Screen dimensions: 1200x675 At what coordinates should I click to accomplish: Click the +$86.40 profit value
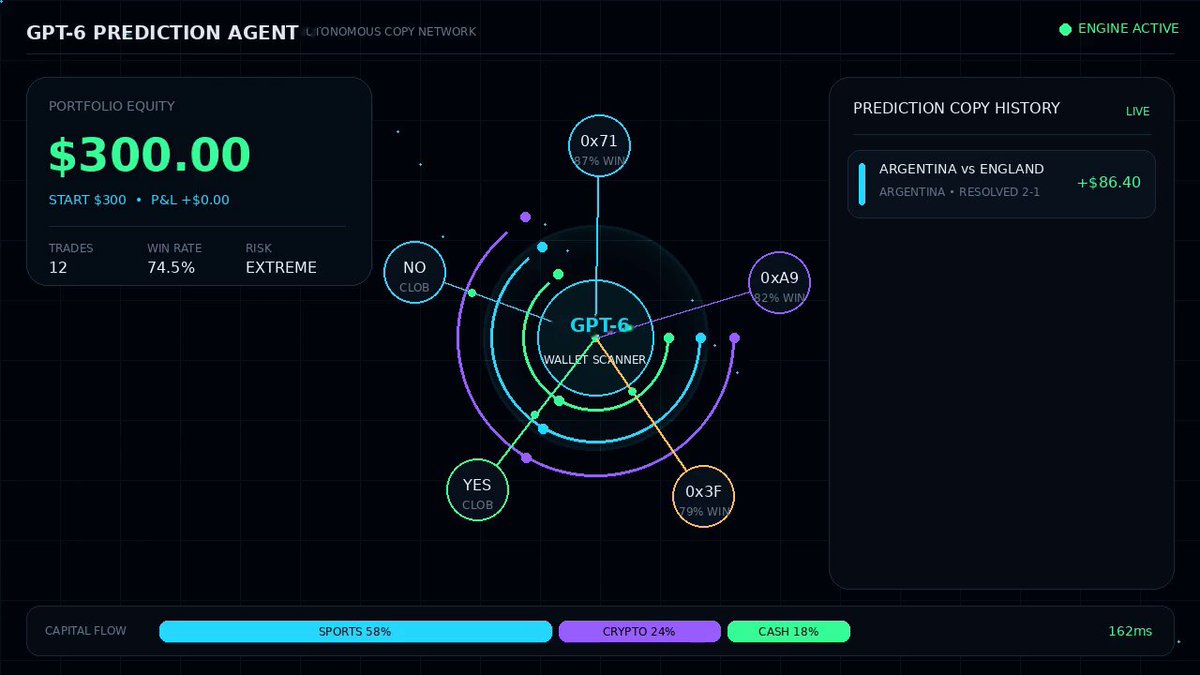coord(1108,183)
